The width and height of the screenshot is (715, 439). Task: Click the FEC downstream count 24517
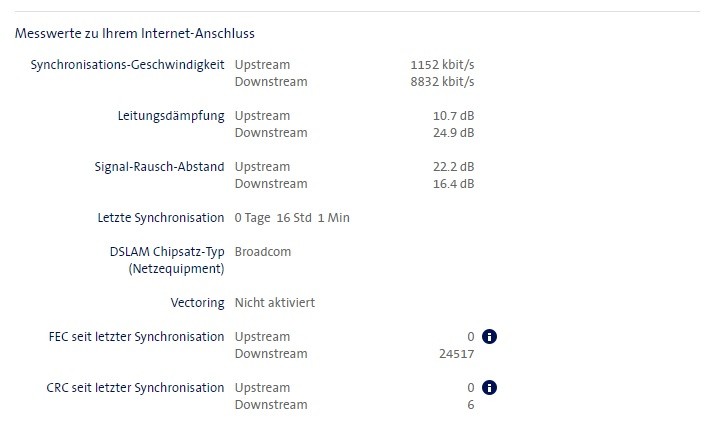454,354
